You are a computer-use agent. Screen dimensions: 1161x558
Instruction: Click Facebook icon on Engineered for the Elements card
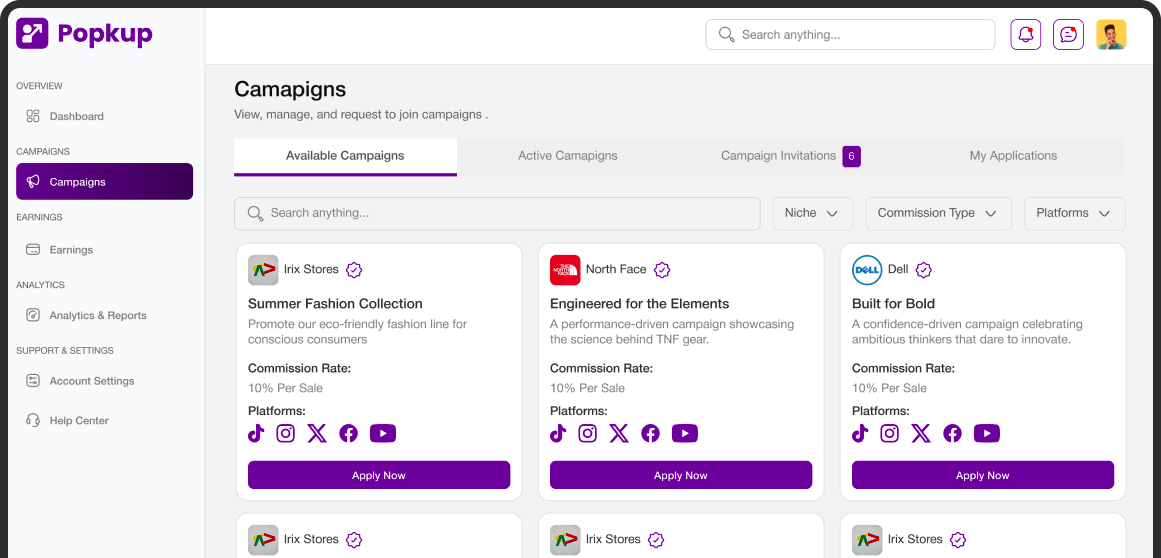[x=650, y=433]
